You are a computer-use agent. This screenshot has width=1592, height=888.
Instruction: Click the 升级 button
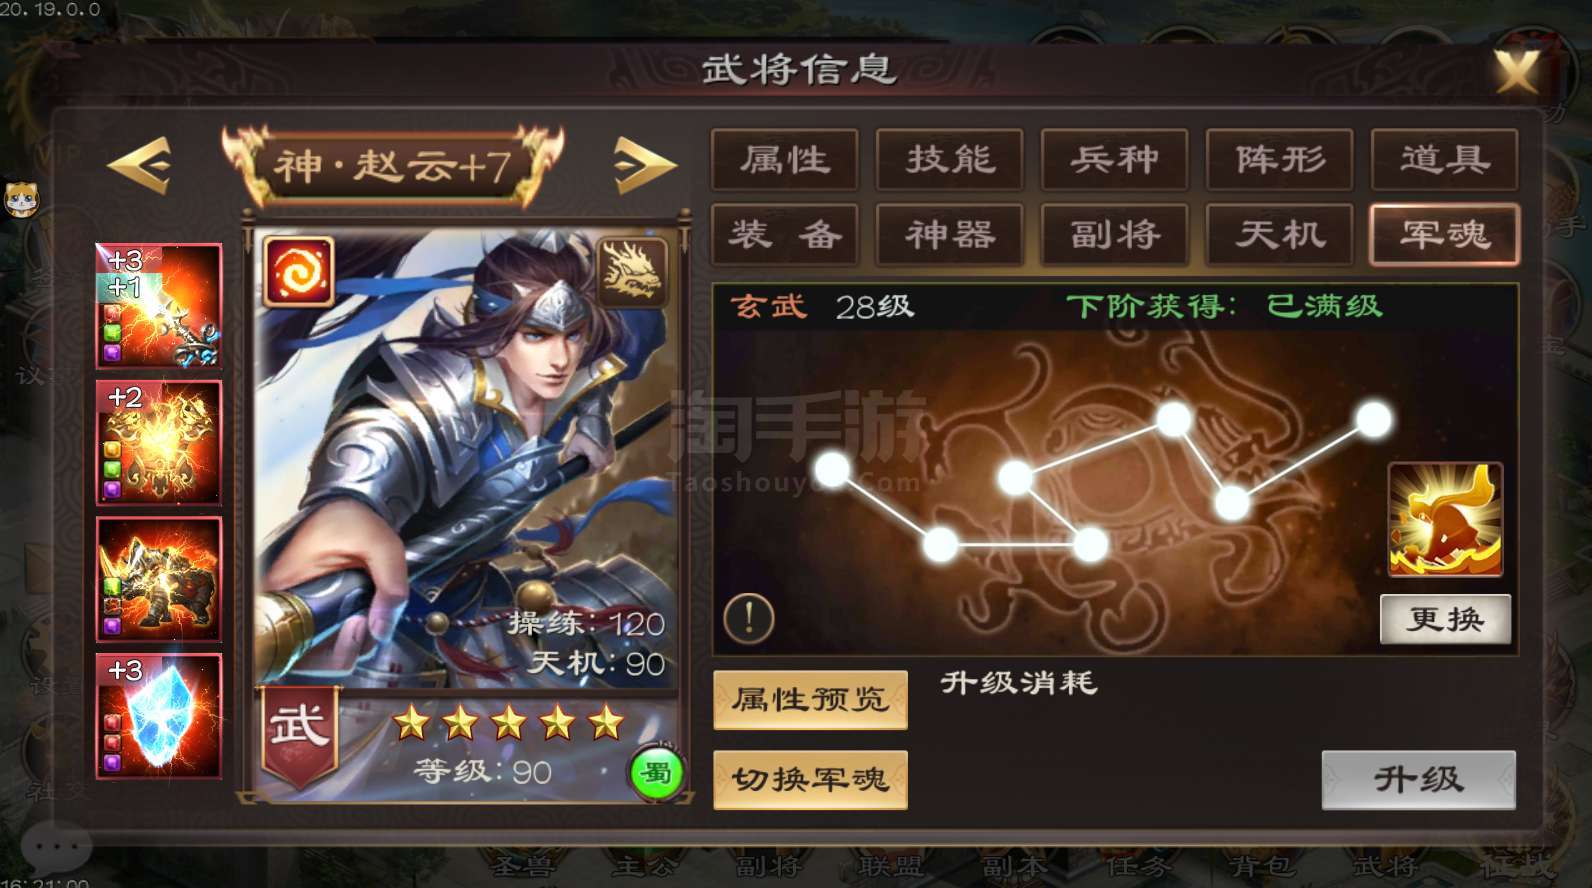(x=1419, y=780)
